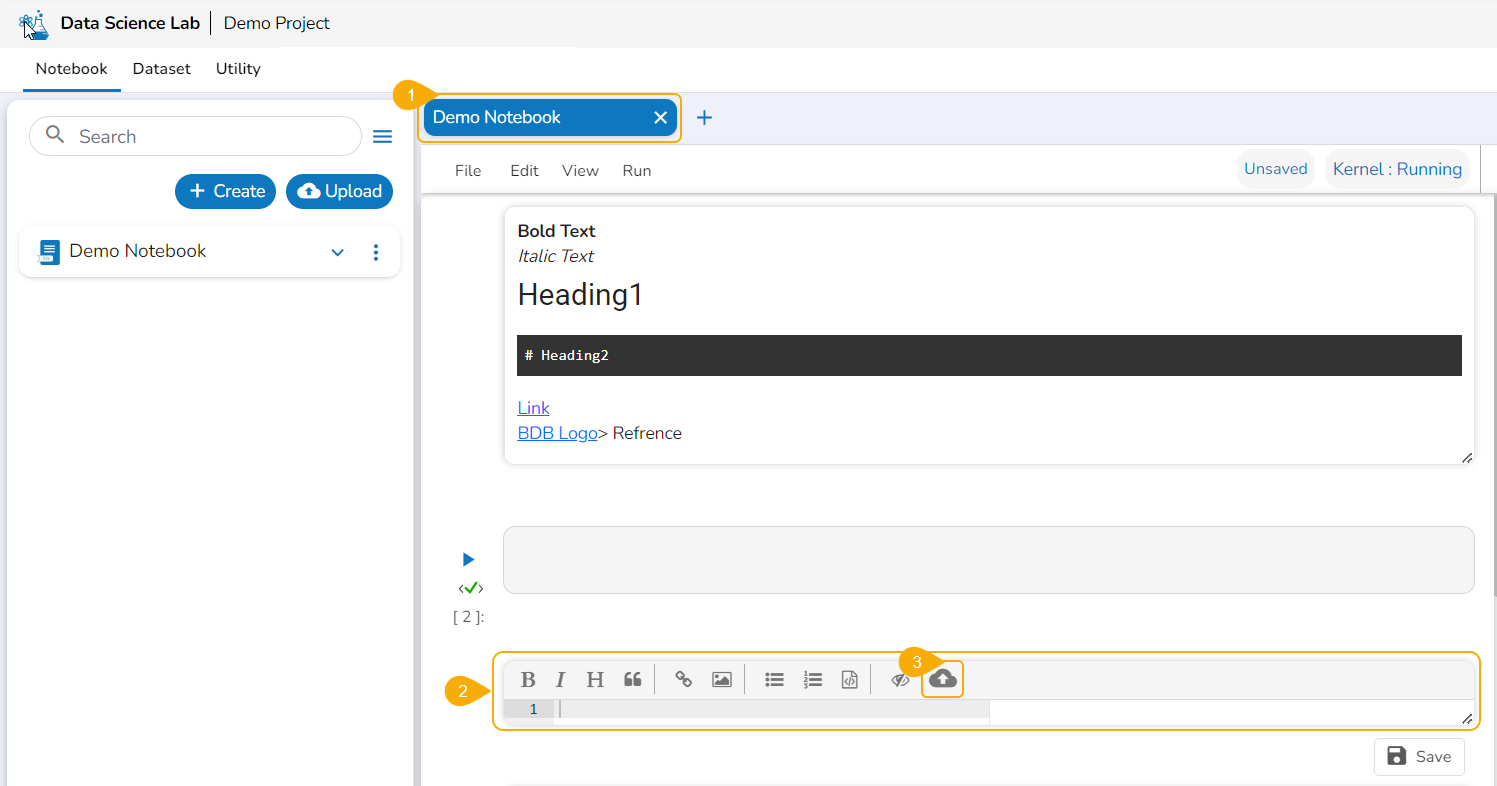Insert a Heading via the H icon
1497x786 pixels.
595,680
